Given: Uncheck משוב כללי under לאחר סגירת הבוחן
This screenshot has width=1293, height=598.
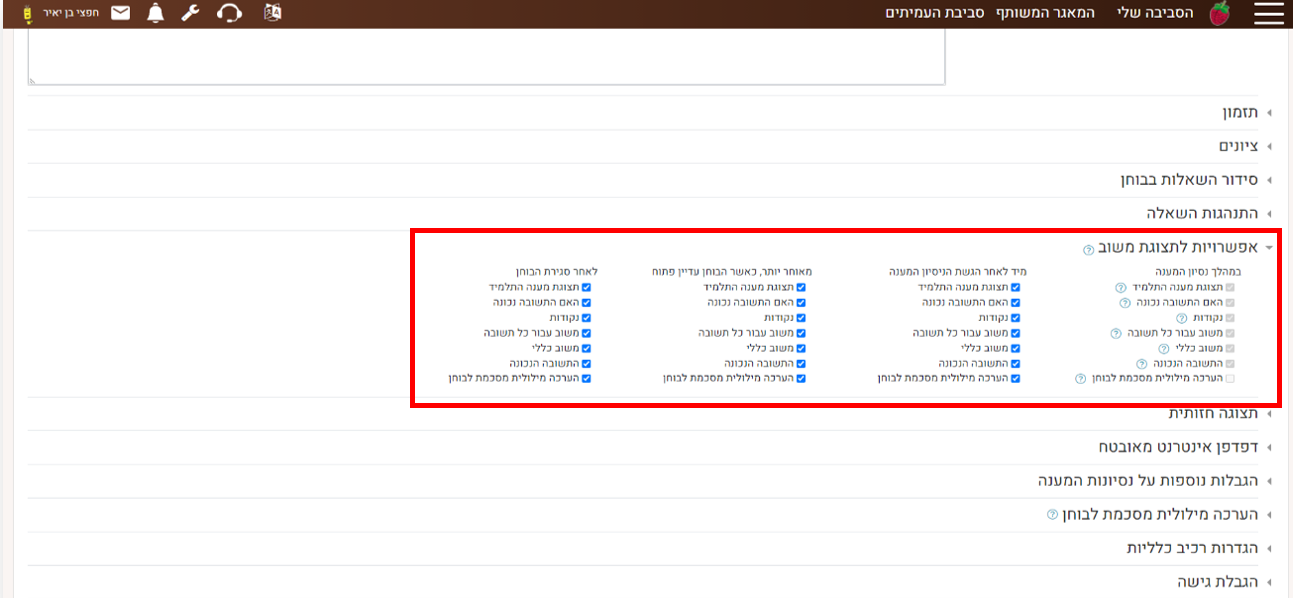Looking at the screenshot, I should [587, 348].
